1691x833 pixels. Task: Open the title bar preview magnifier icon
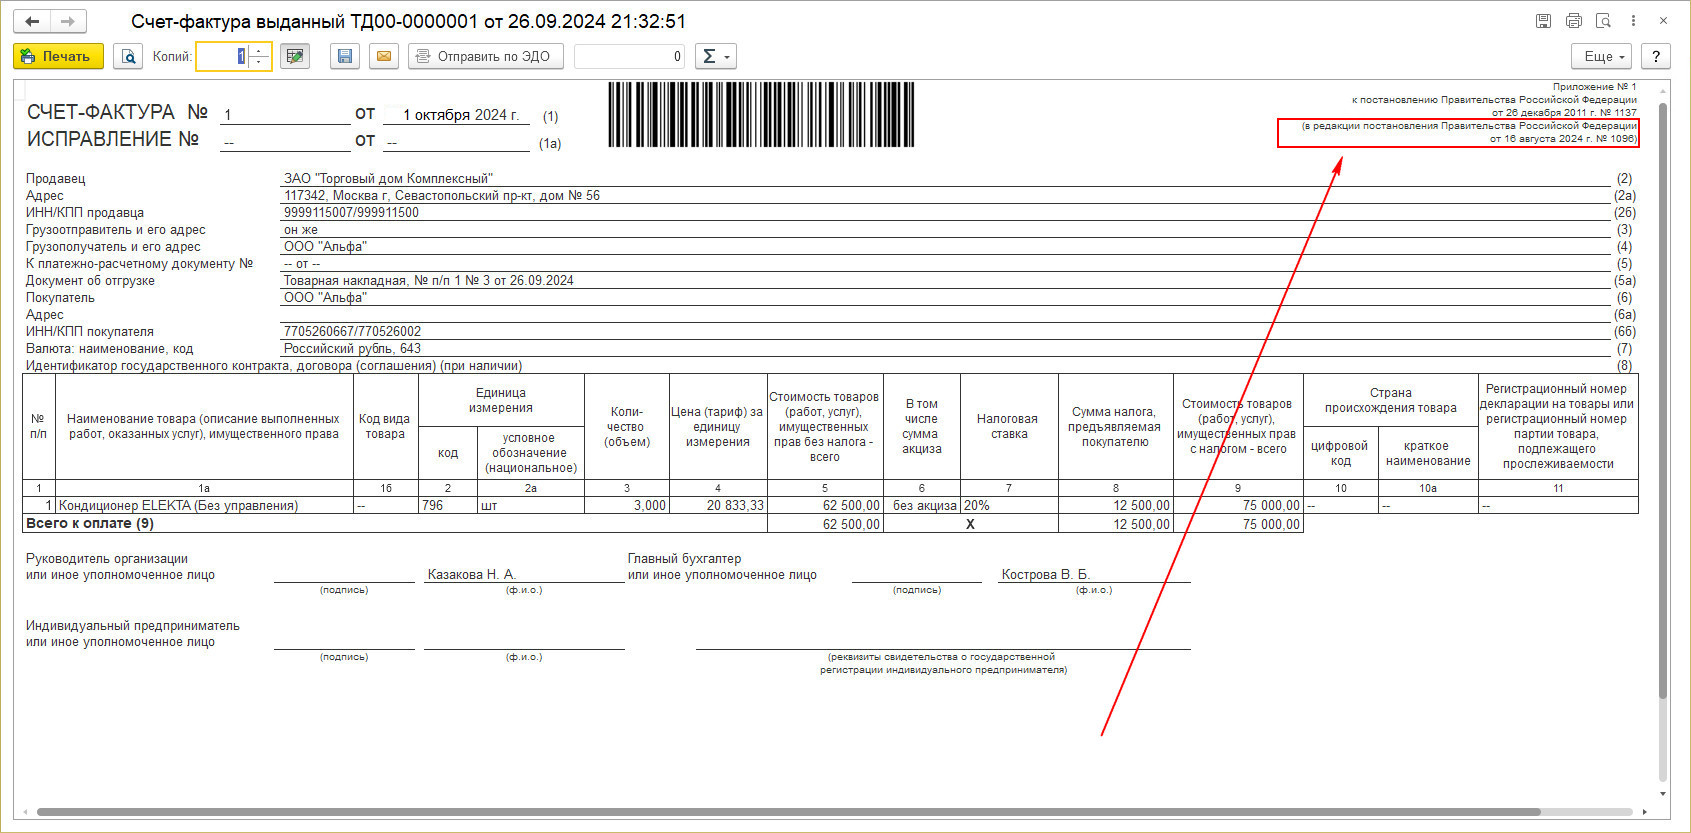click(1603, 21)
